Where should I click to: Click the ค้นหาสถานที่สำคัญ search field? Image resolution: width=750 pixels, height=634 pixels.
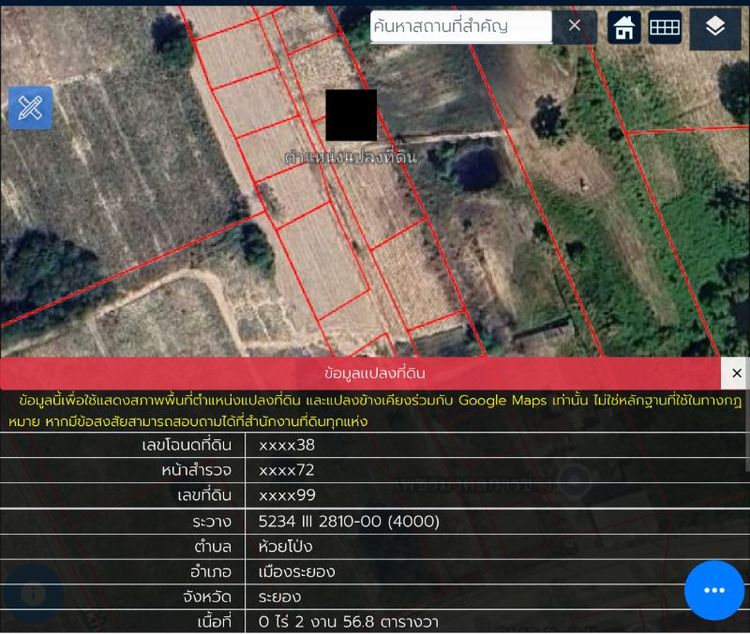461,27
